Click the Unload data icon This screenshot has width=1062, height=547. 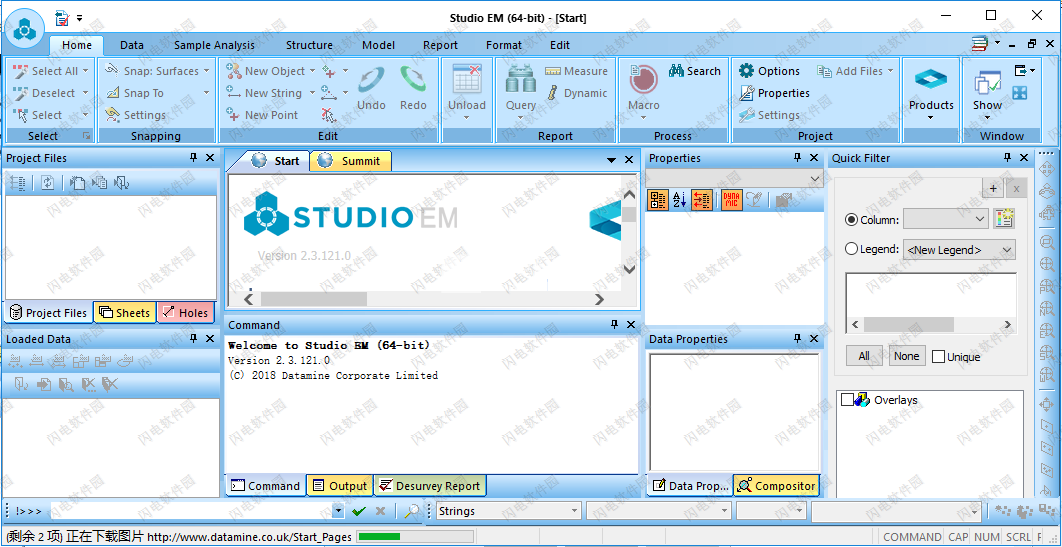[x=467, y=80]
